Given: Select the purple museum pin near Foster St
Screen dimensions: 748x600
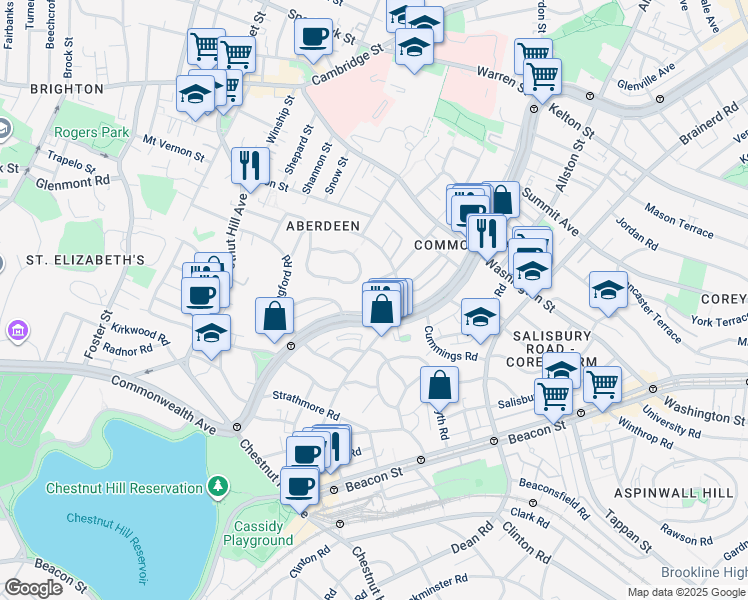Looking at the screenshot, I should coord(18,330).
